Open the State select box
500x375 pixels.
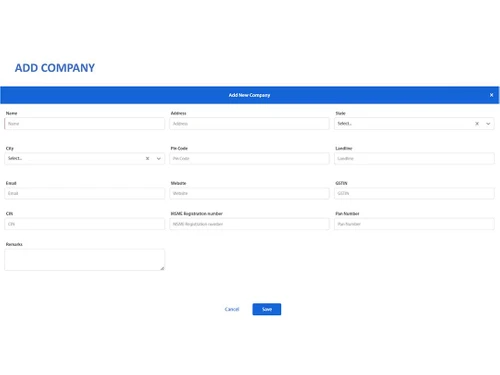(414, 124)
